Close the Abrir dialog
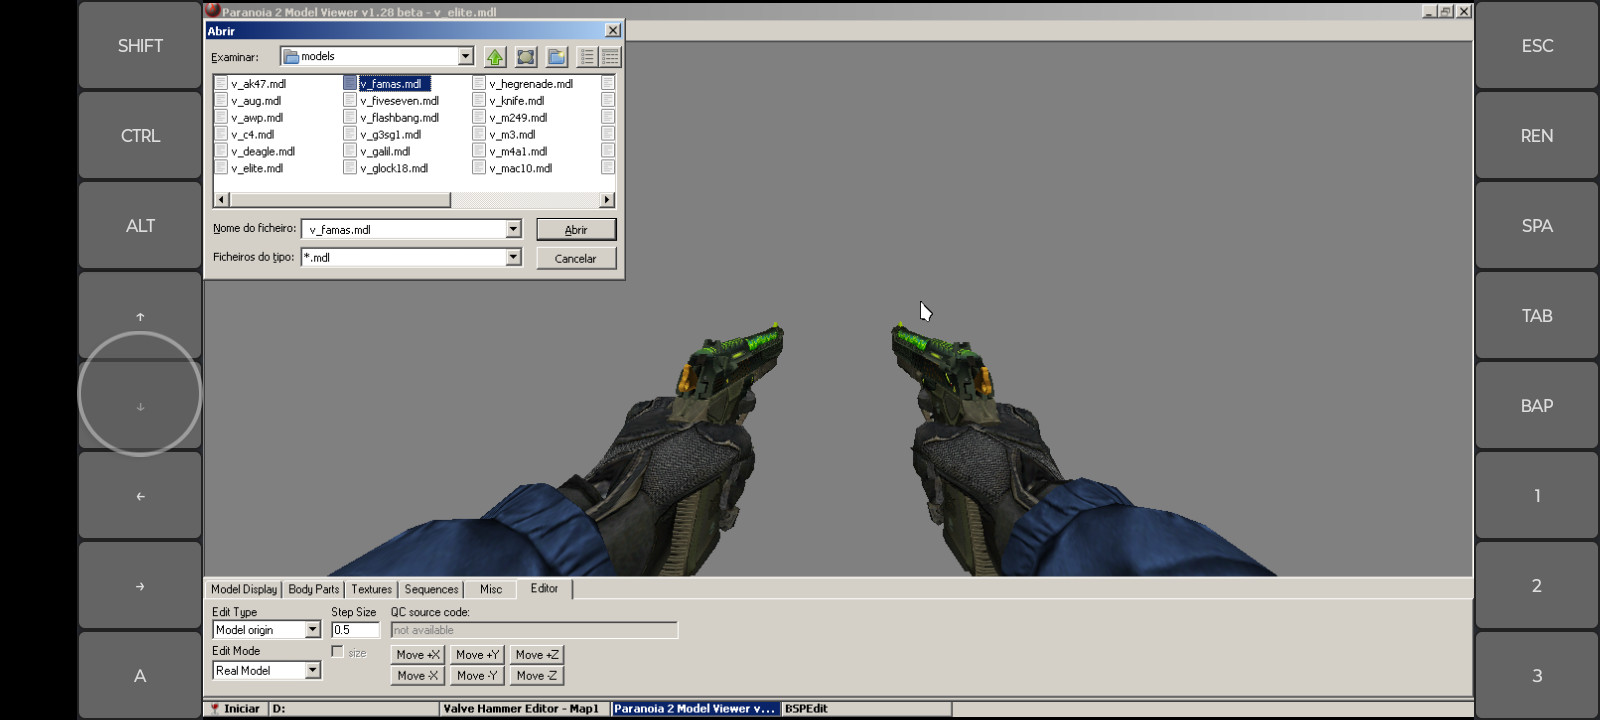1600x720 pixels. [x=613, y=31]
